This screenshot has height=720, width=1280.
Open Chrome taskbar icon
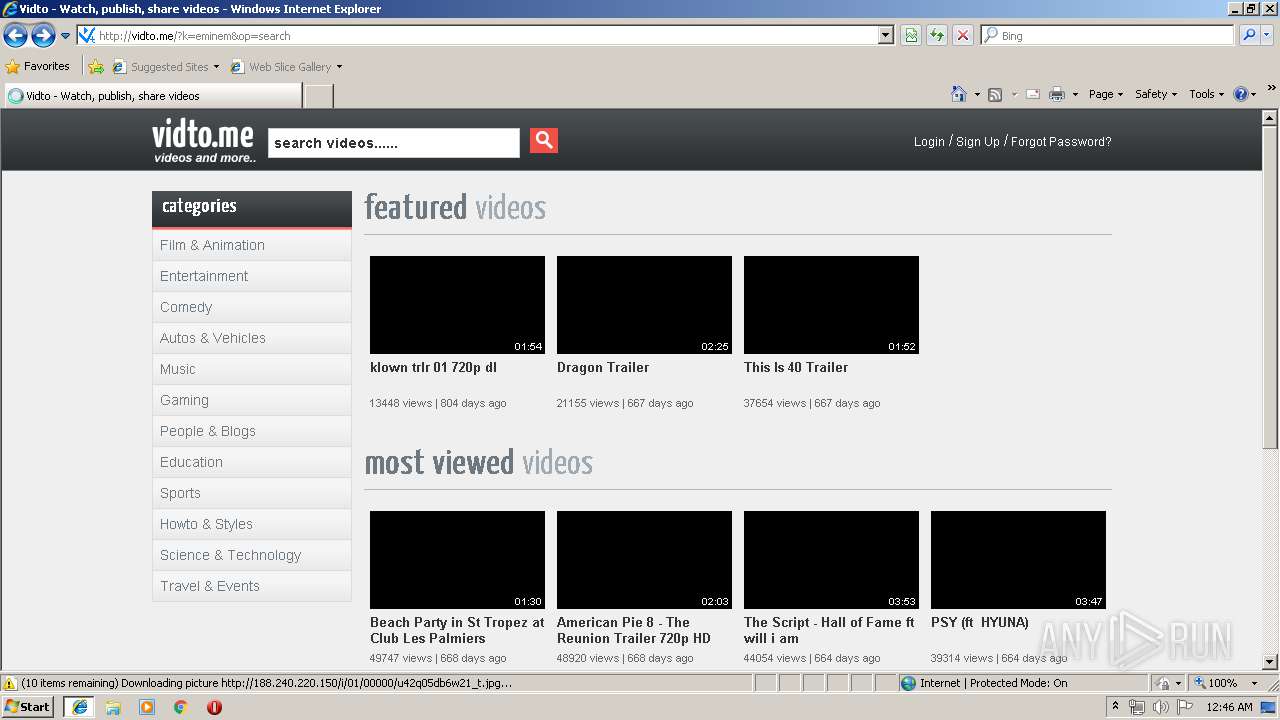coord(181,707)
